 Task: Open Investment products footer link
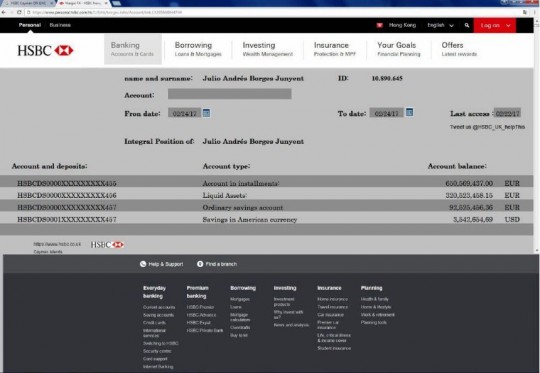(284, 301)
